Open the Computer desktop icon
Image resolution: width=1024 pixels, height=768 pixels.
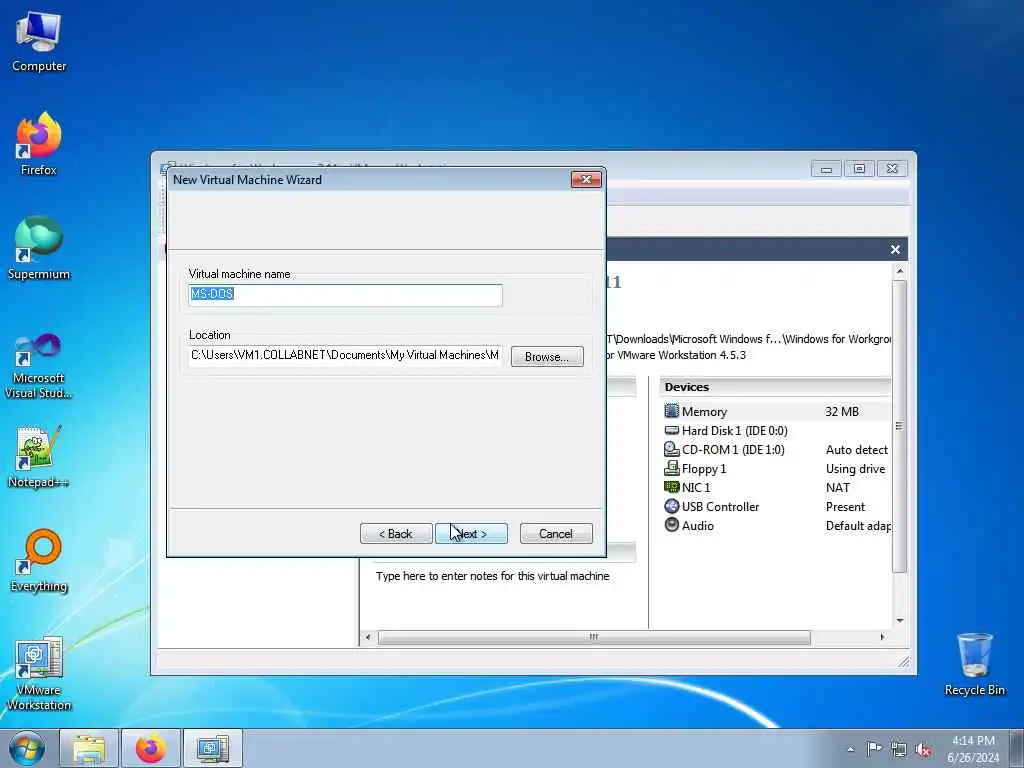[39, 41]
